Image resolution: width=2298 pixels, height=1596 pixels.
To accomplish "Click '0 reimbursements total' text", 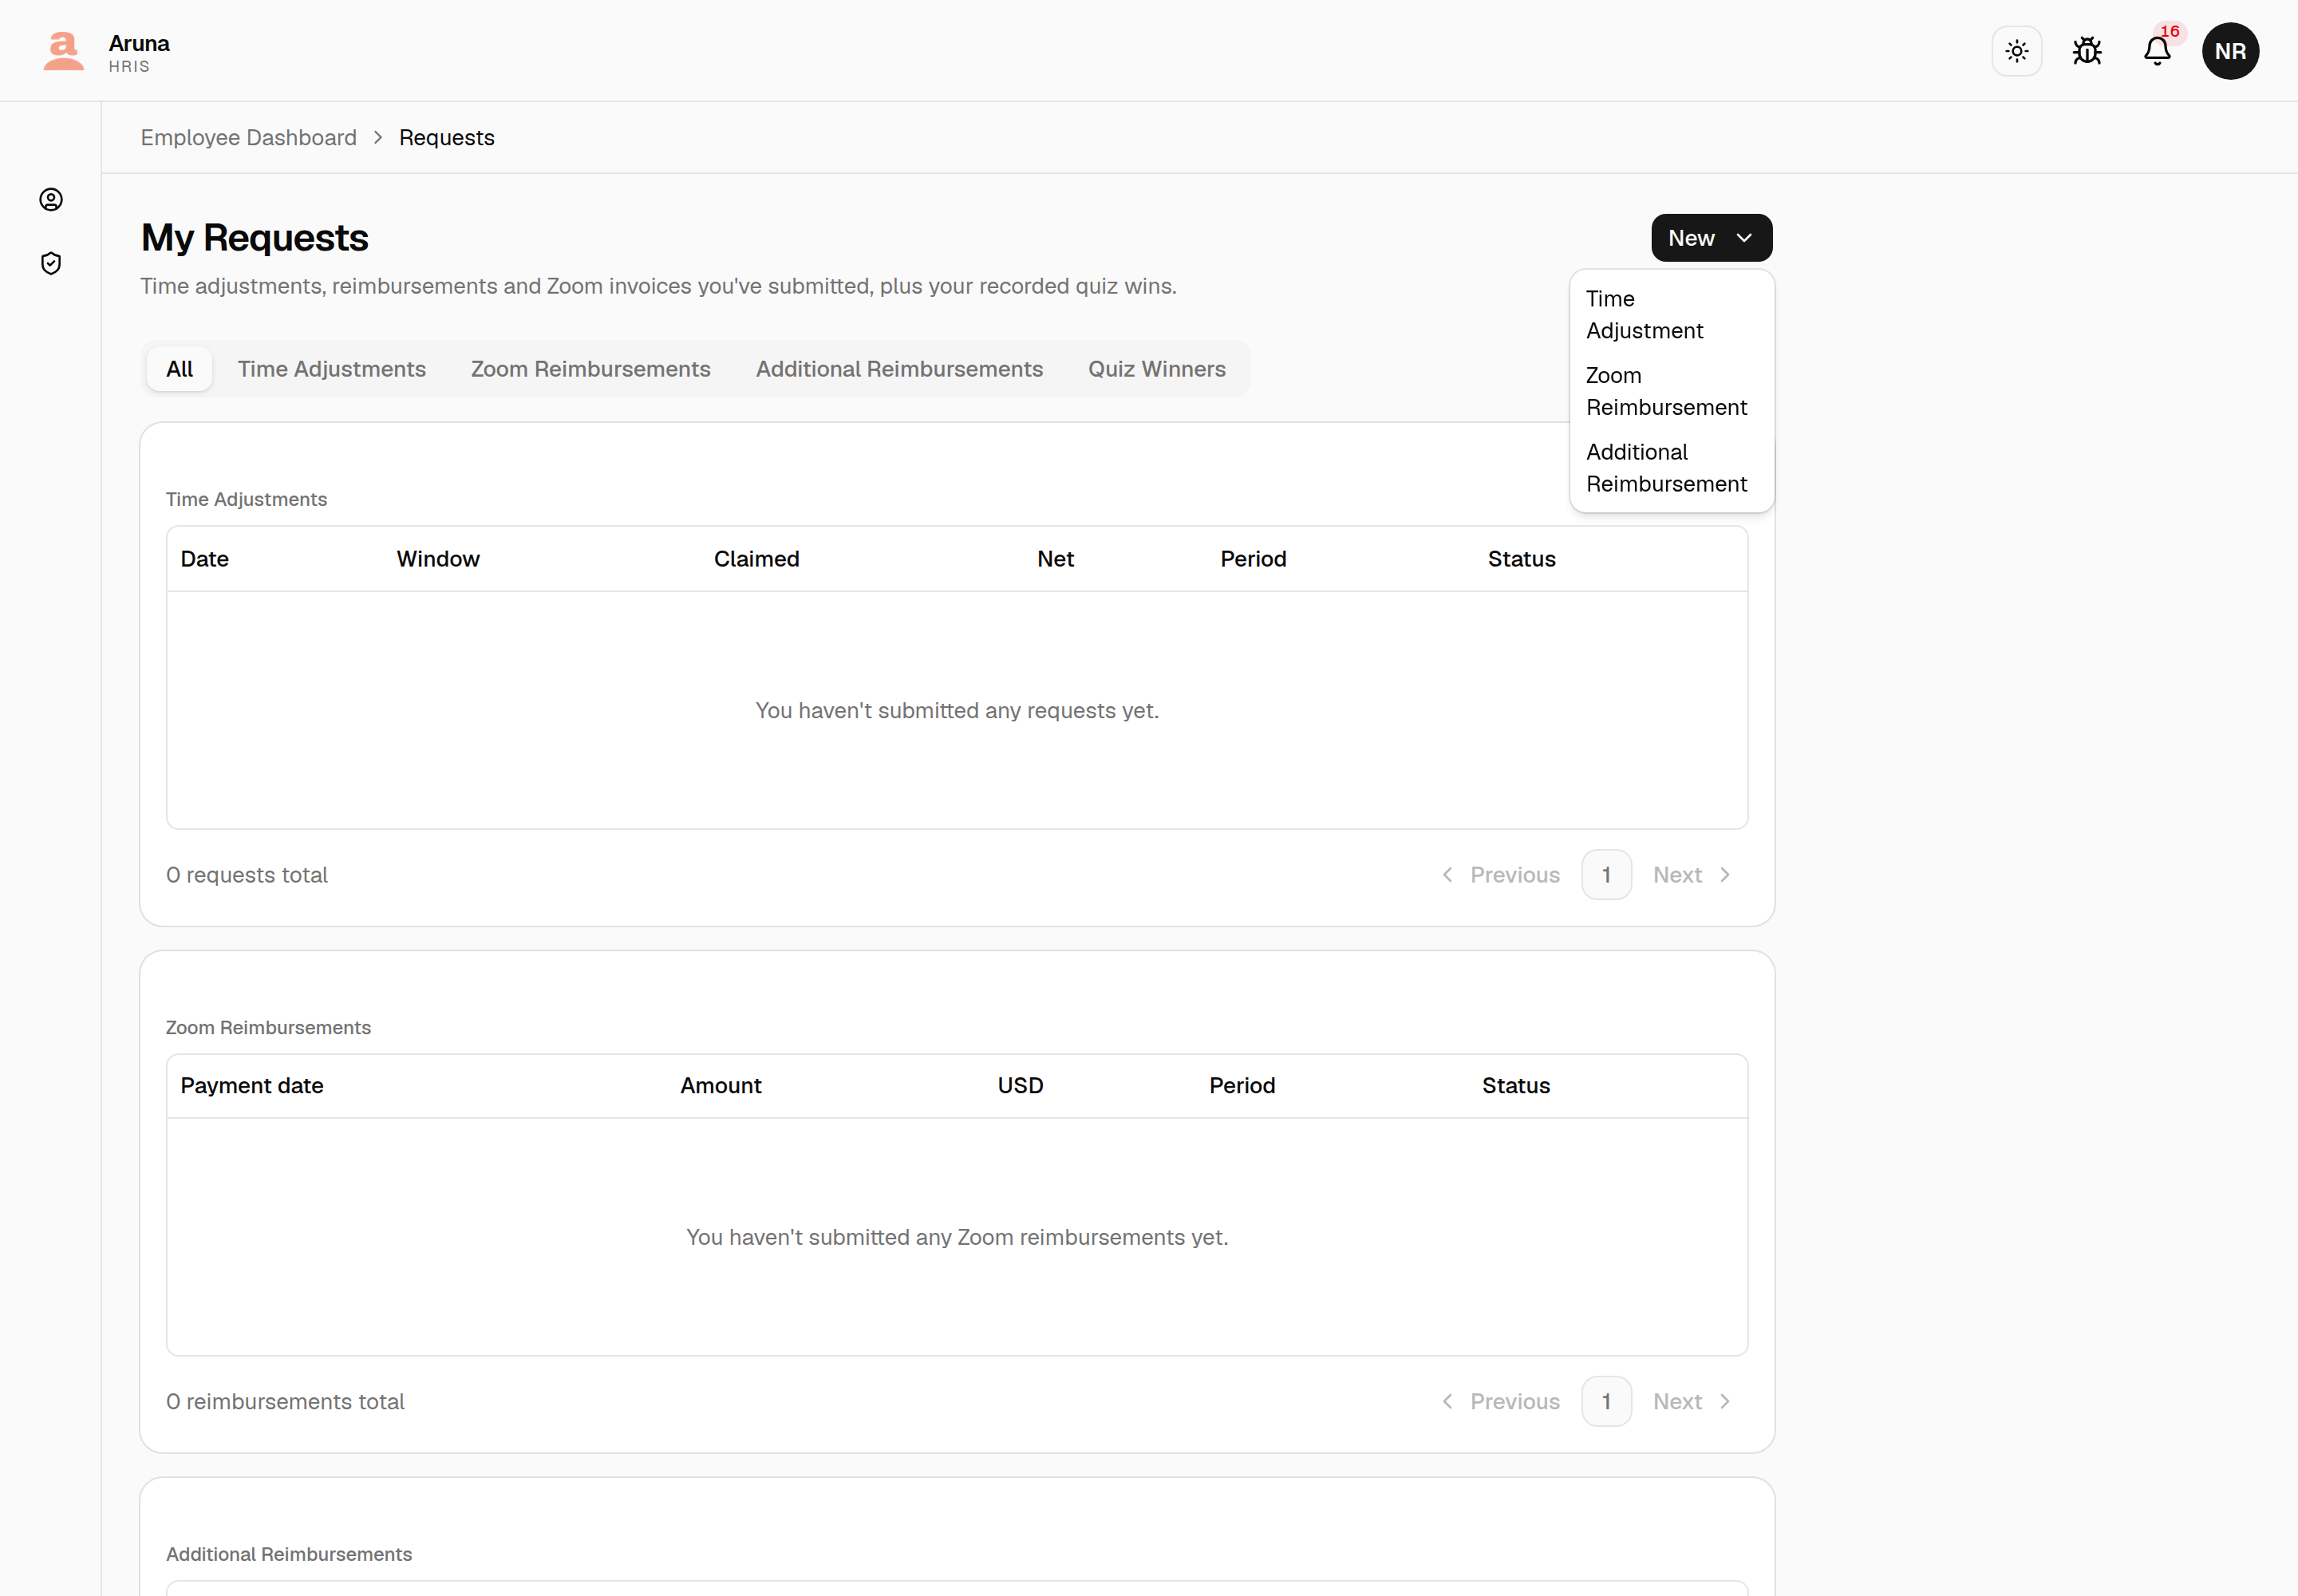I will click(285, 1402).
